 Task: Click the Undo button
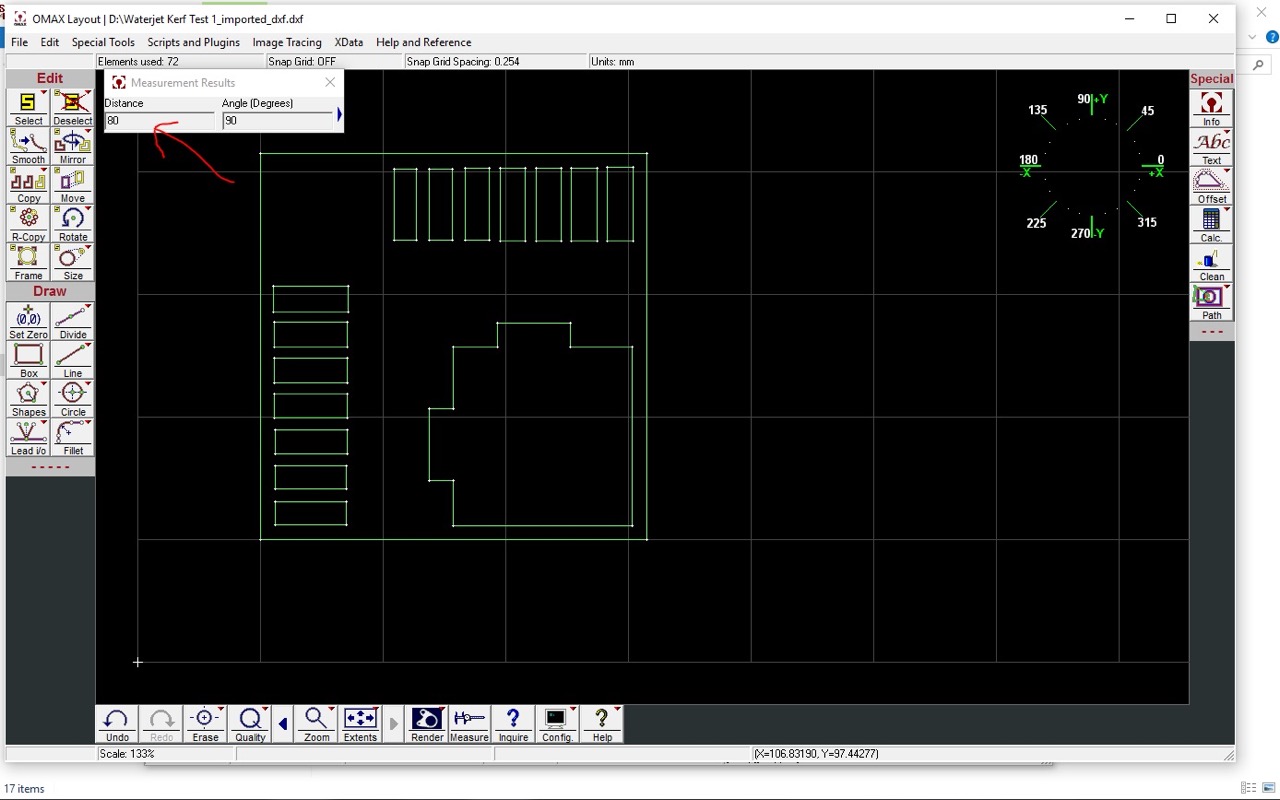point(117,724)
